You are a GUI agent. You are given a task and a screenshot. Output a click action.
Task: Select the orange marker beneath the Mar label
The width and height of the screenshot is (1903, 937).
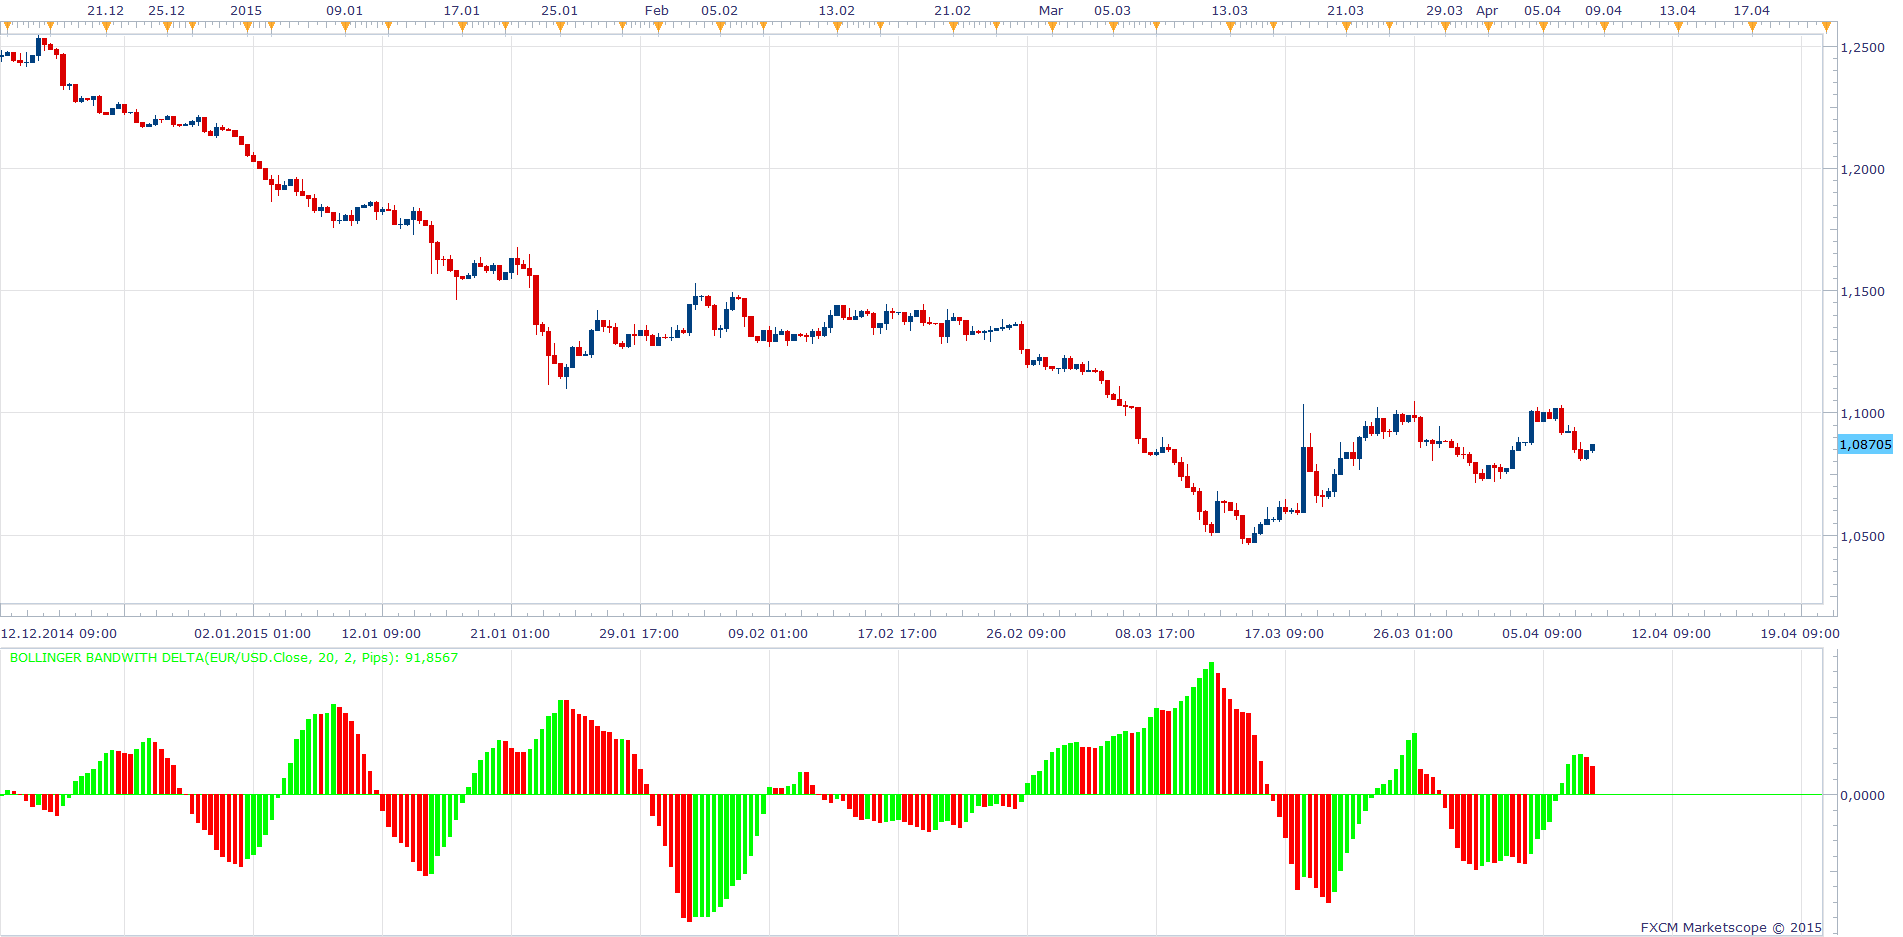point(1052,27)
